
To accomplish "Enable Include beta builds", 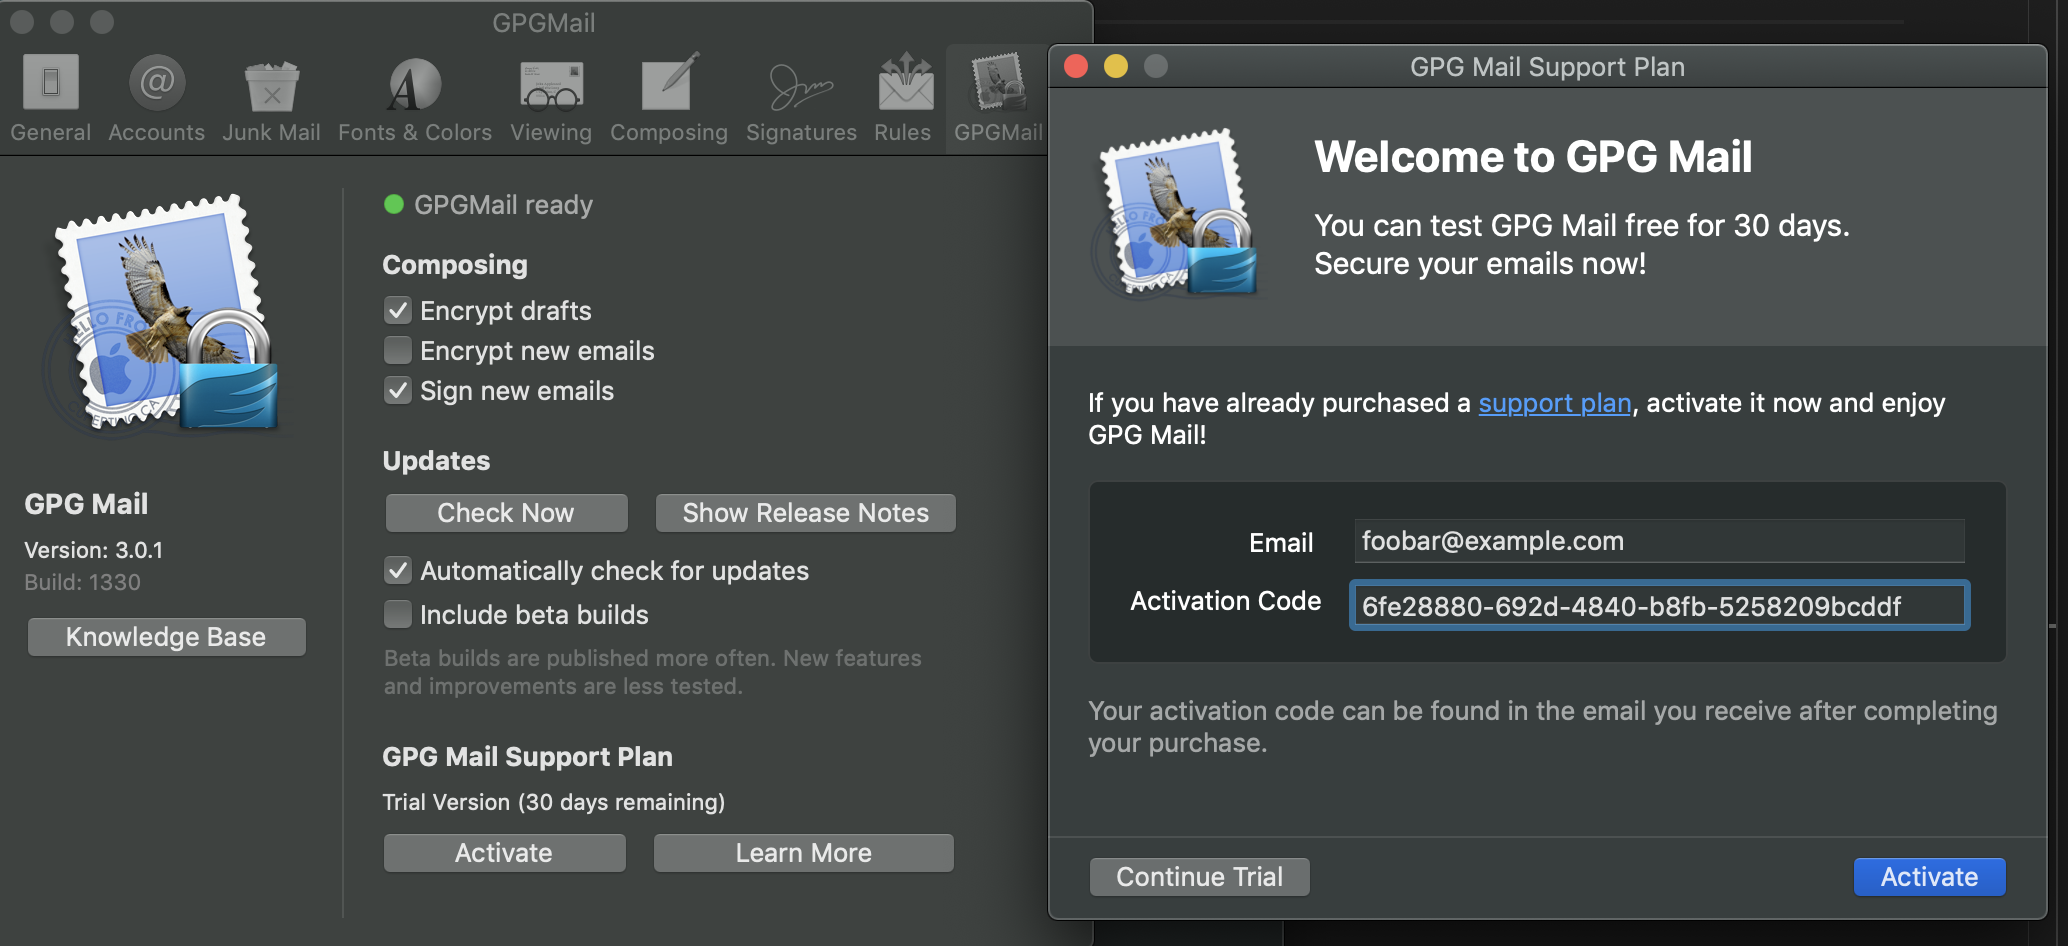I will (398, 614).
